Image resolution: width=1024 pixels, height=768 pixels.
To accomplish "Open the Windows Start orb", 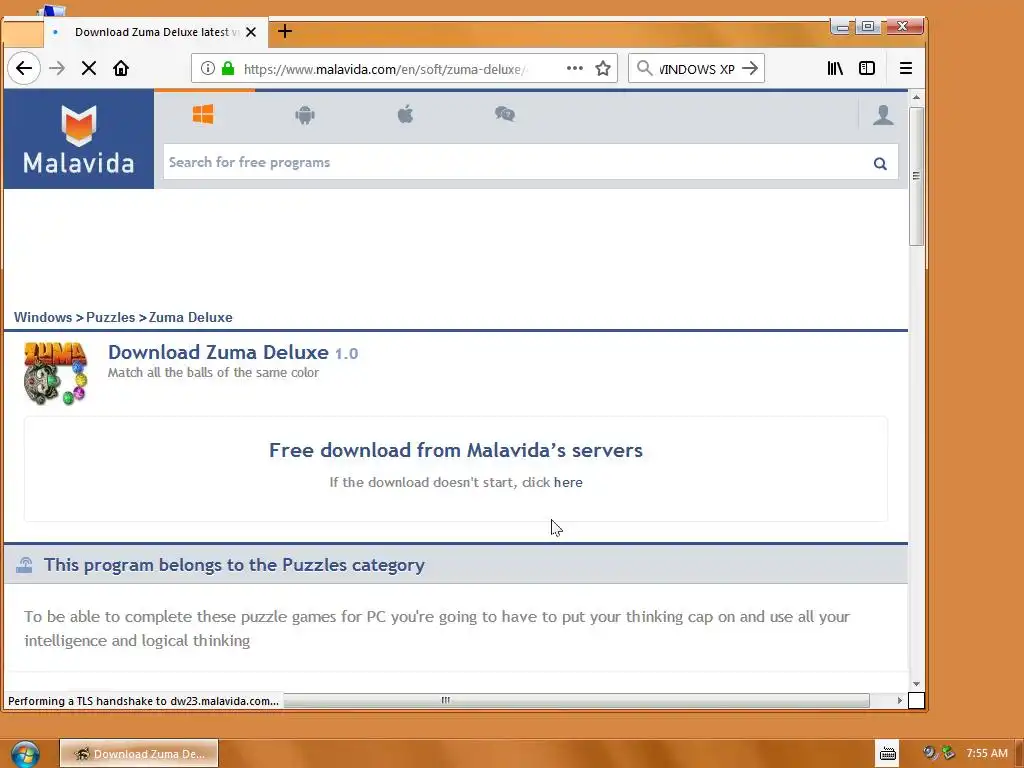I will coord(24,754).
